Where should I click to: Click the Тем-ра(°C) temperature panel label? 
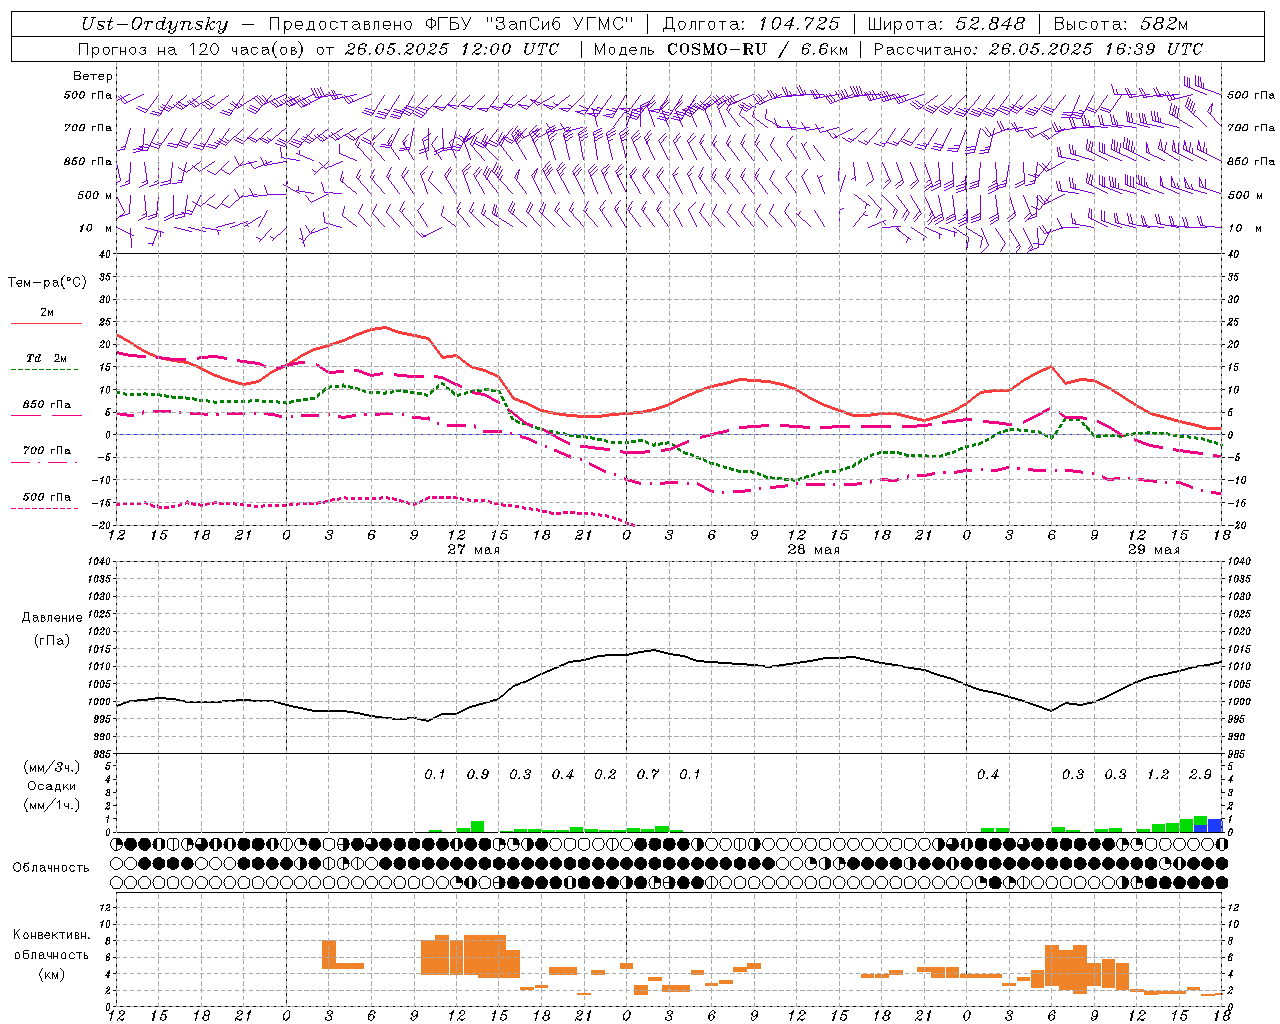[x=47, y=282]
